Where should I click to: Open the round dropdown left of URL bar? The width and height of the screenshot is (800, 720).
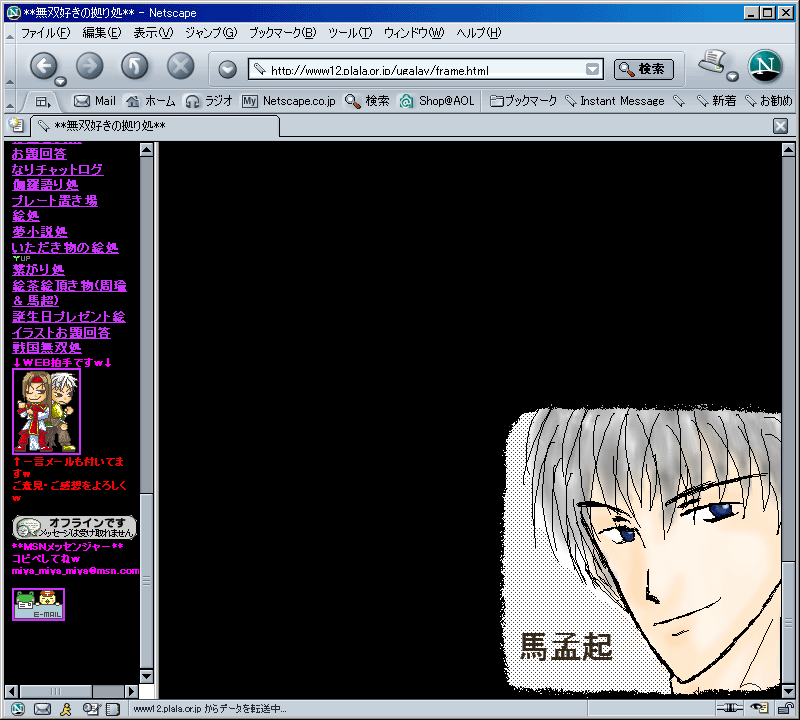(x=228, y=69)
